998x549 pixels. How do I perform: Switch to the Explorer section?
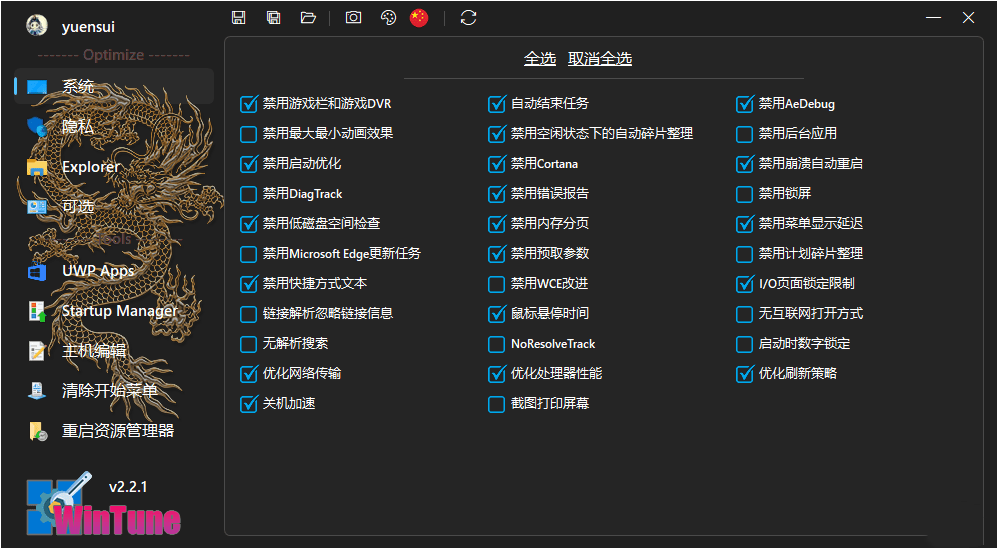114,167
